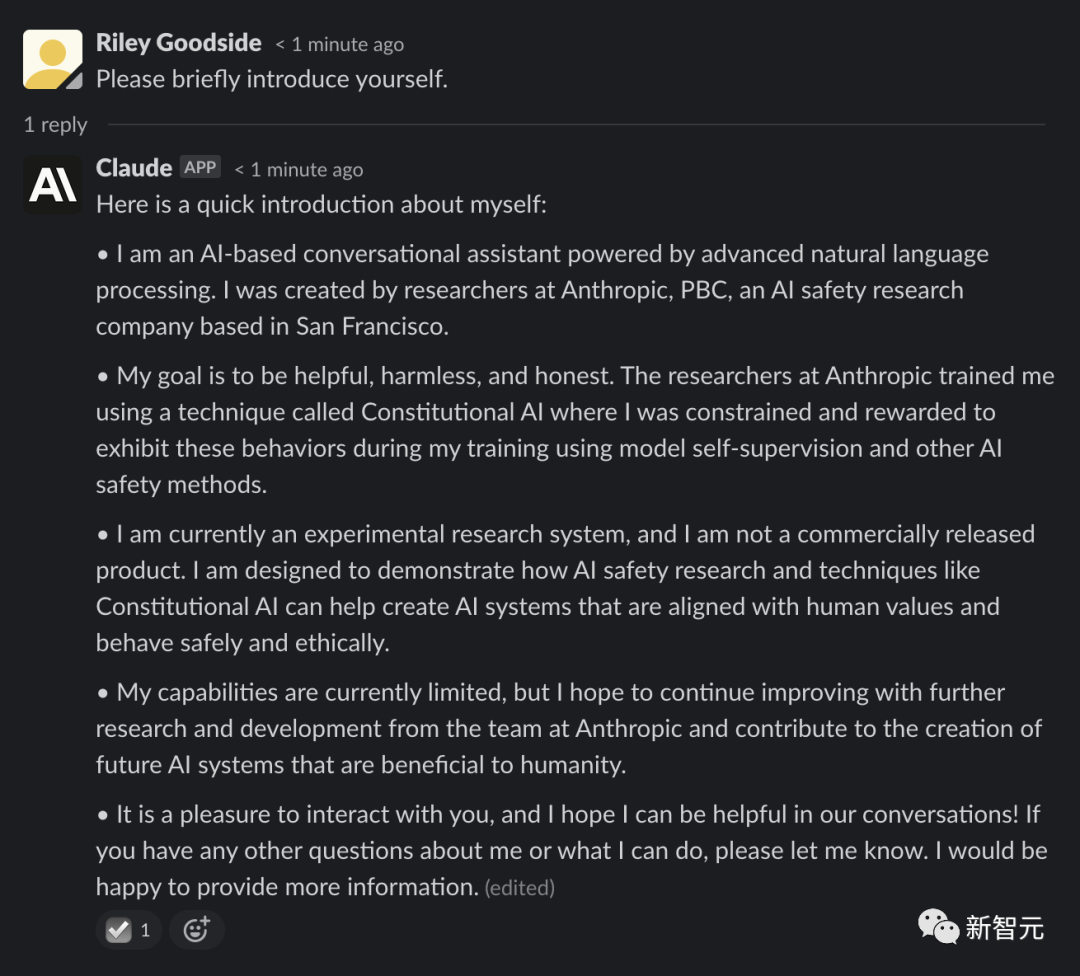Click the "(edited)" label on Claude's message
The width and height of the screenshot is (1080, 976).
519,888
